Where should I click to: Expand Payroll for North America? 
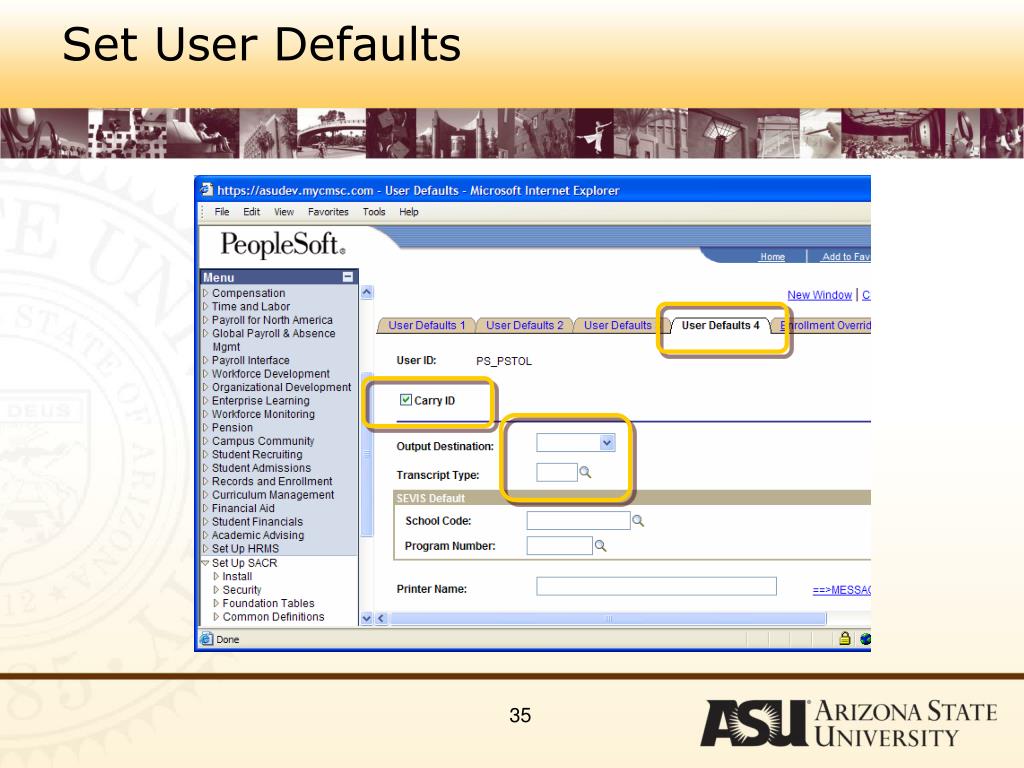click(206, 320)
